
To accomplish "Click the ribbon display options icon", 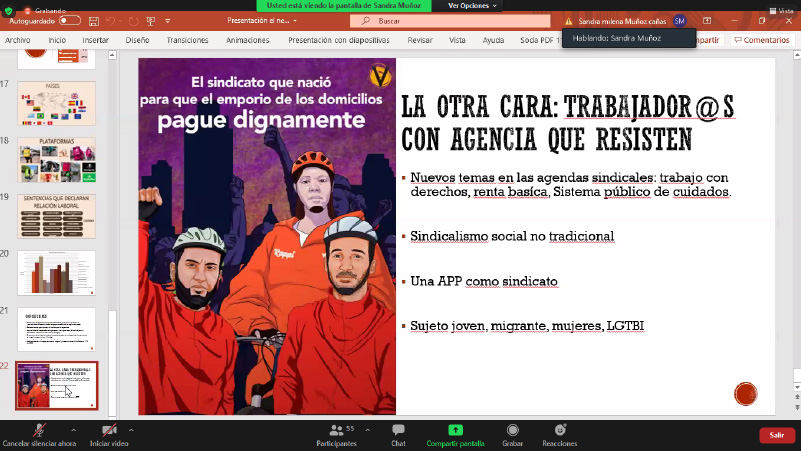I will [x=707, y=21].
